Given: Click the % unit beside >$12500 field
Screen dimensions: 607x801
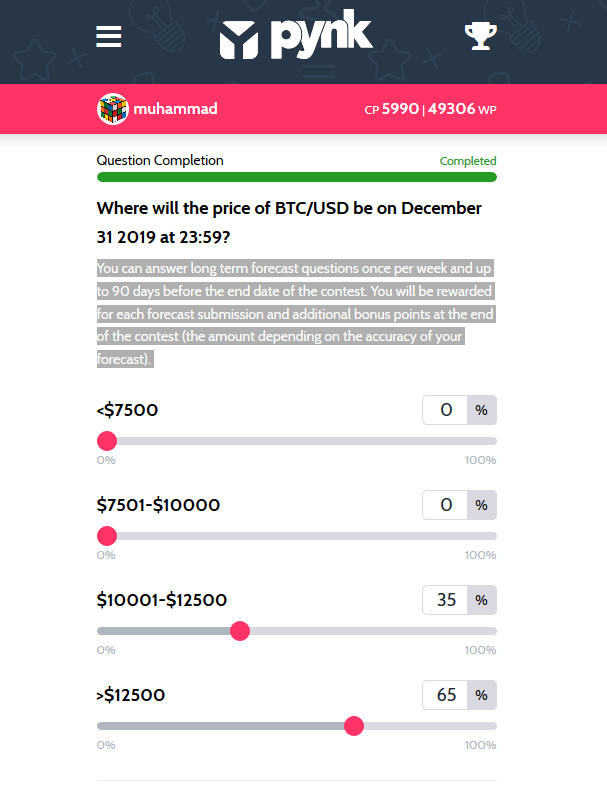Looking at the screenshot, I should [482, 695].
